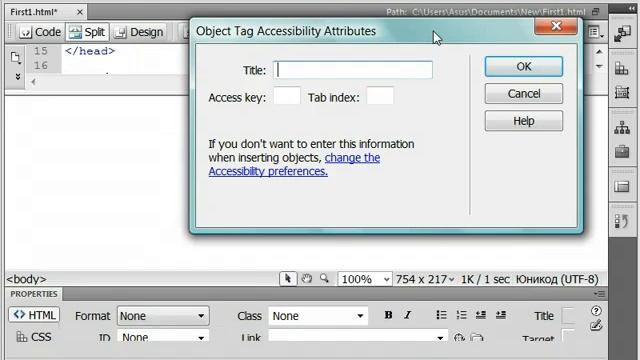Click the Access key field
Image resolution: width=640 pixels, height=360 pixels.
coord(287,96)
